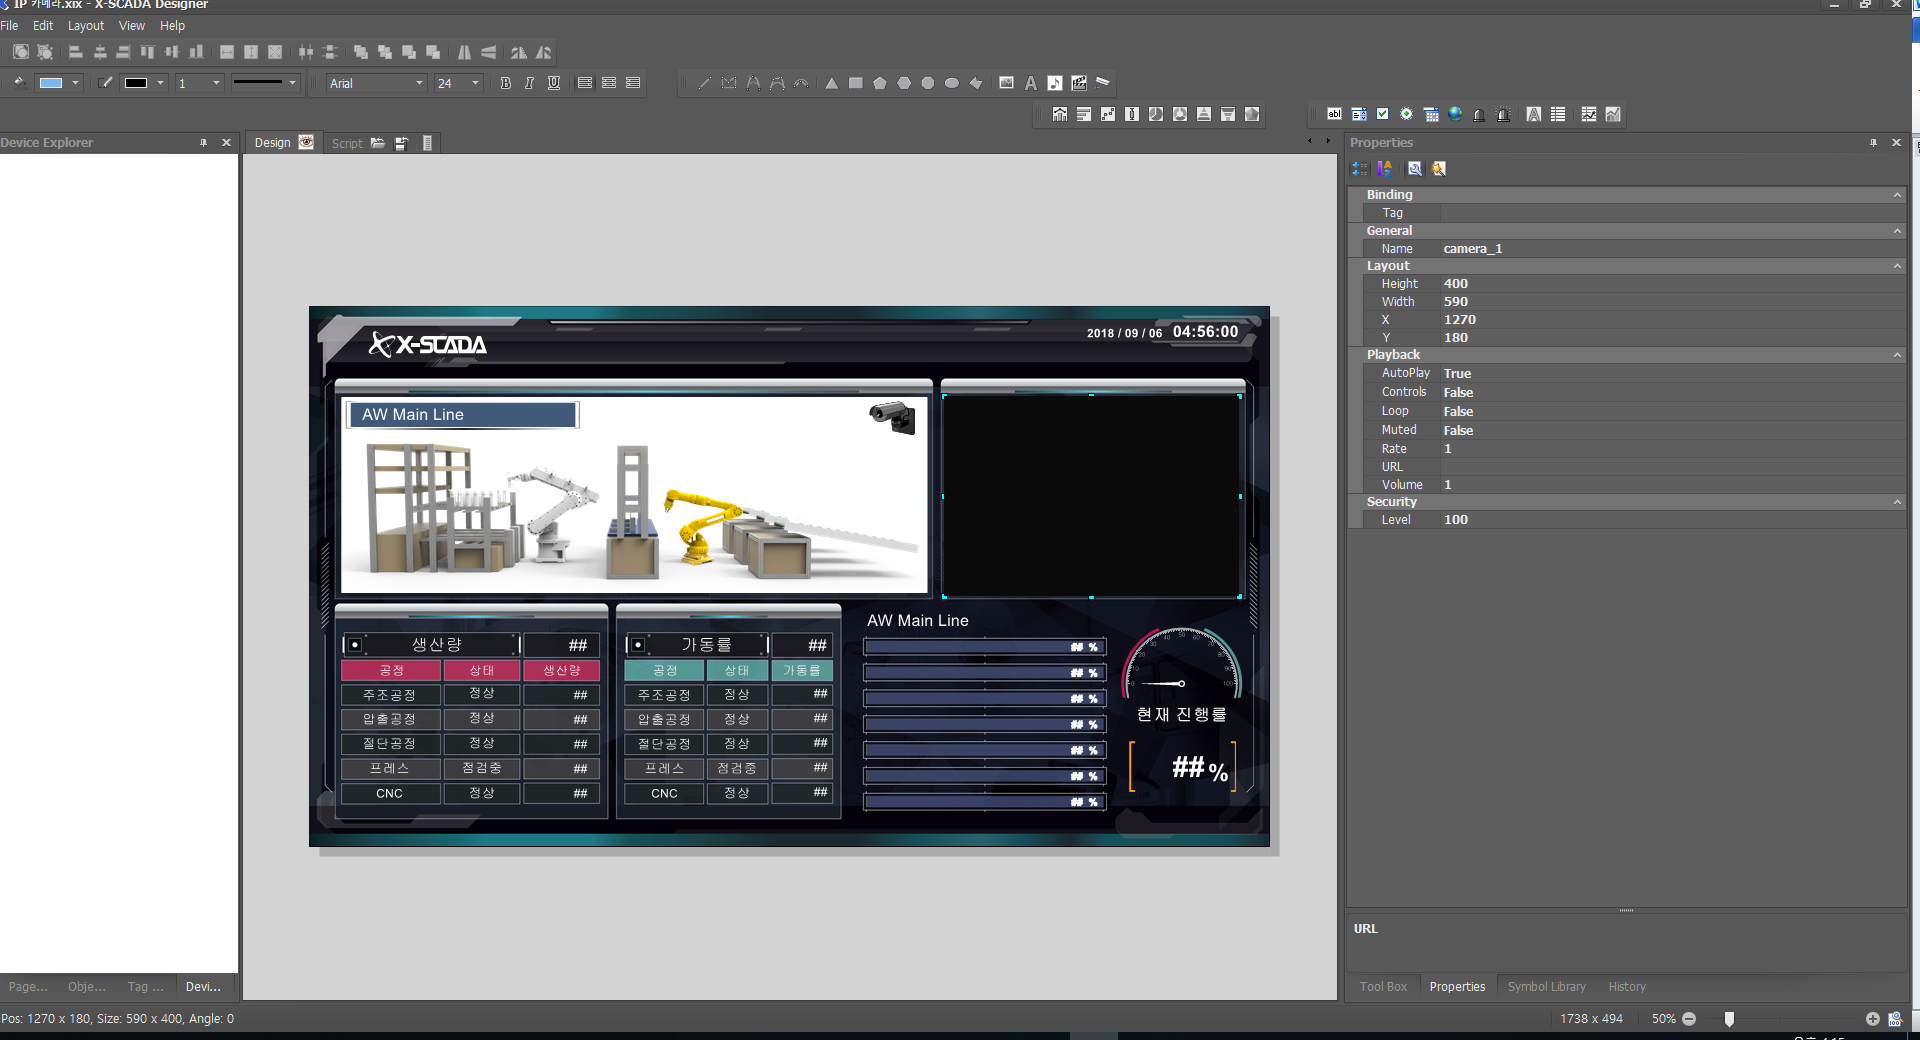The image size is (1920, 1040).
Task: Click the Line color pencil icon
Action: (105, 83)
